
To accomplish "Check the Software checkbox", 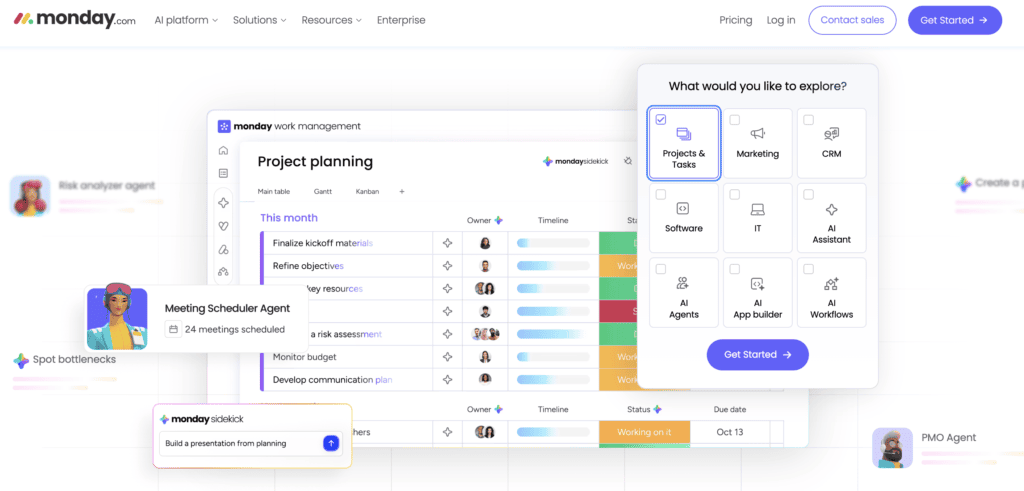I will (661, 195).
